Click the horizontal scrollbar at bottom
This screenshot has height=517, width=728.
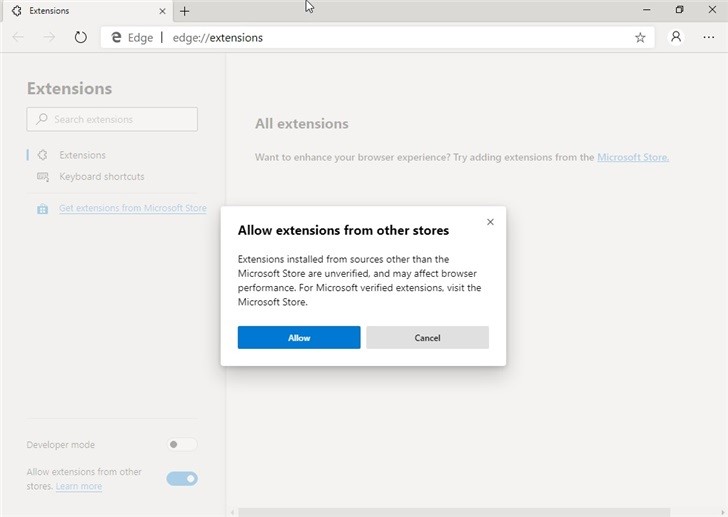click(450, 512)
